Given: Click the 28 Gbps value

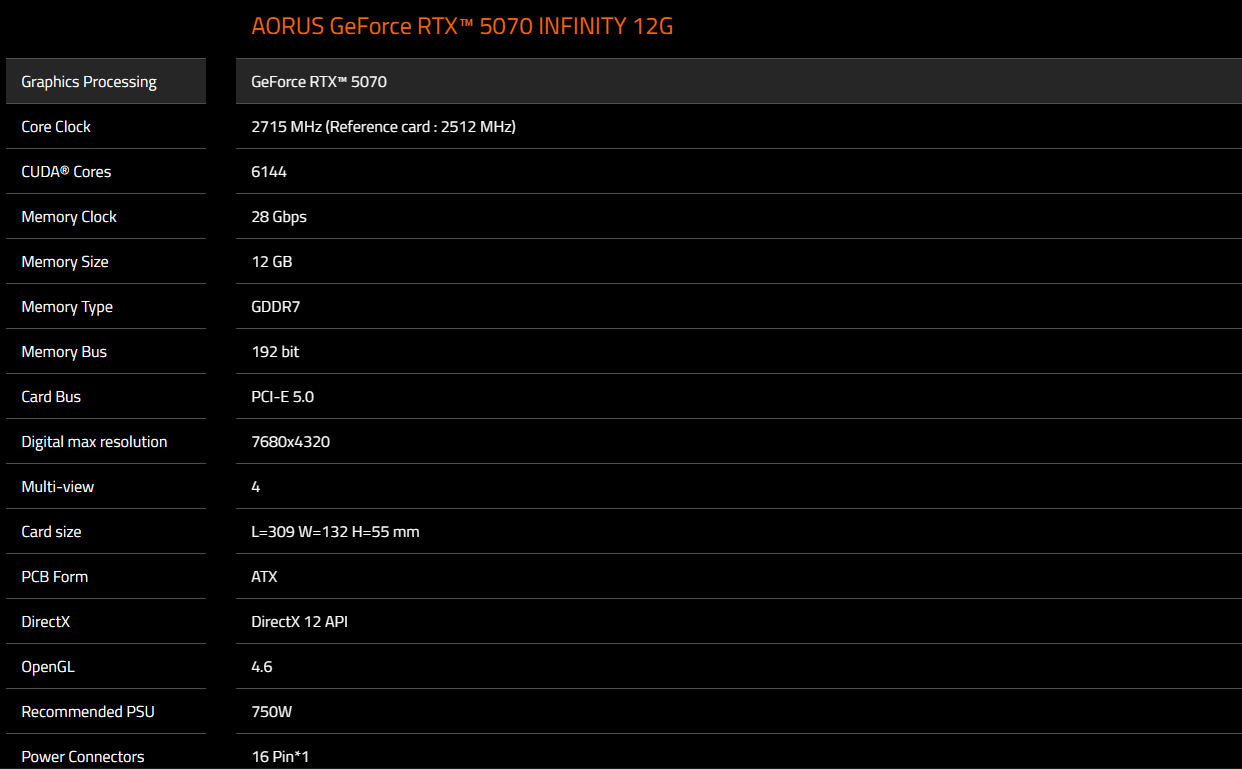Looking at the screenshot, I should pos(279,217).
